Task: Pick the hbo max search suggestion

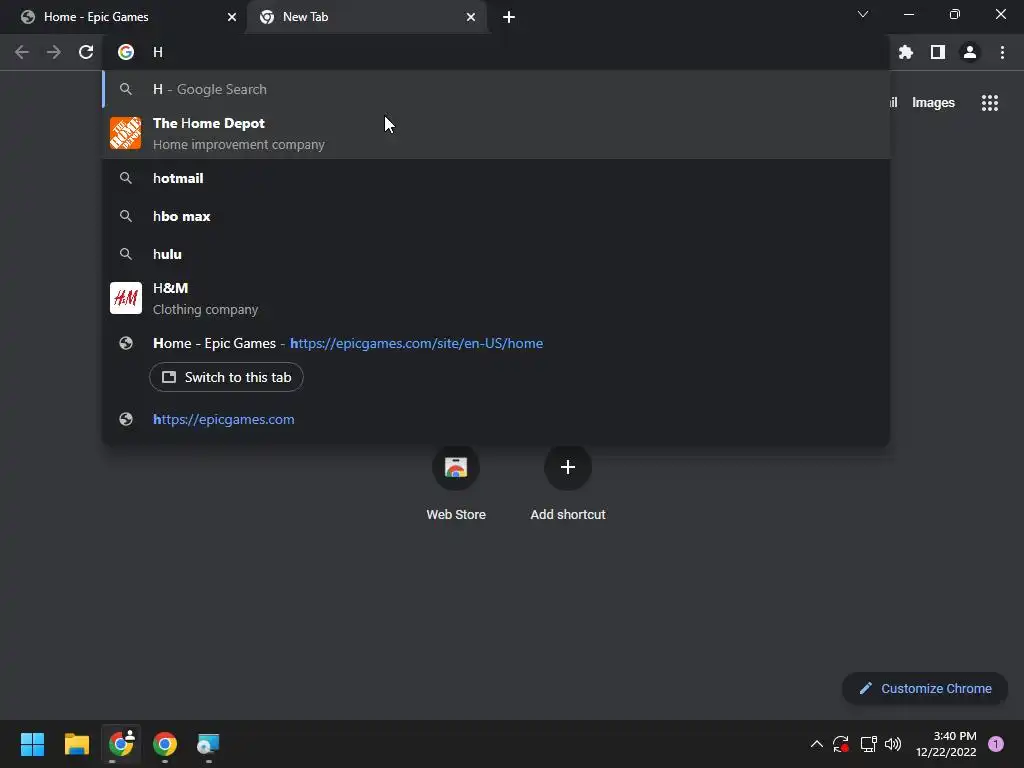Action: click(x=496, y=216)
